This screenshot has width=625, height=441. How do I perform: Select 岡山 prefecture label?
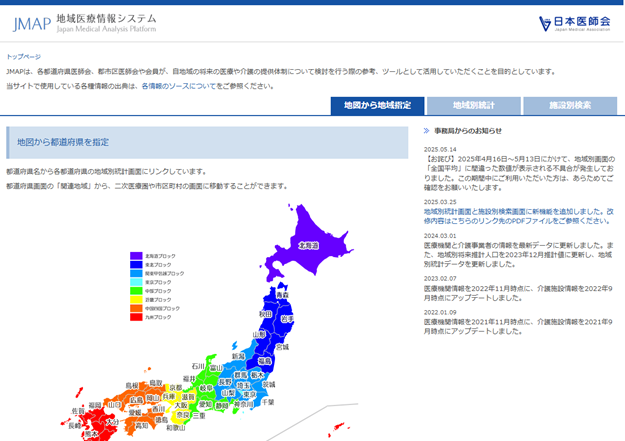(x=153, y=398)
